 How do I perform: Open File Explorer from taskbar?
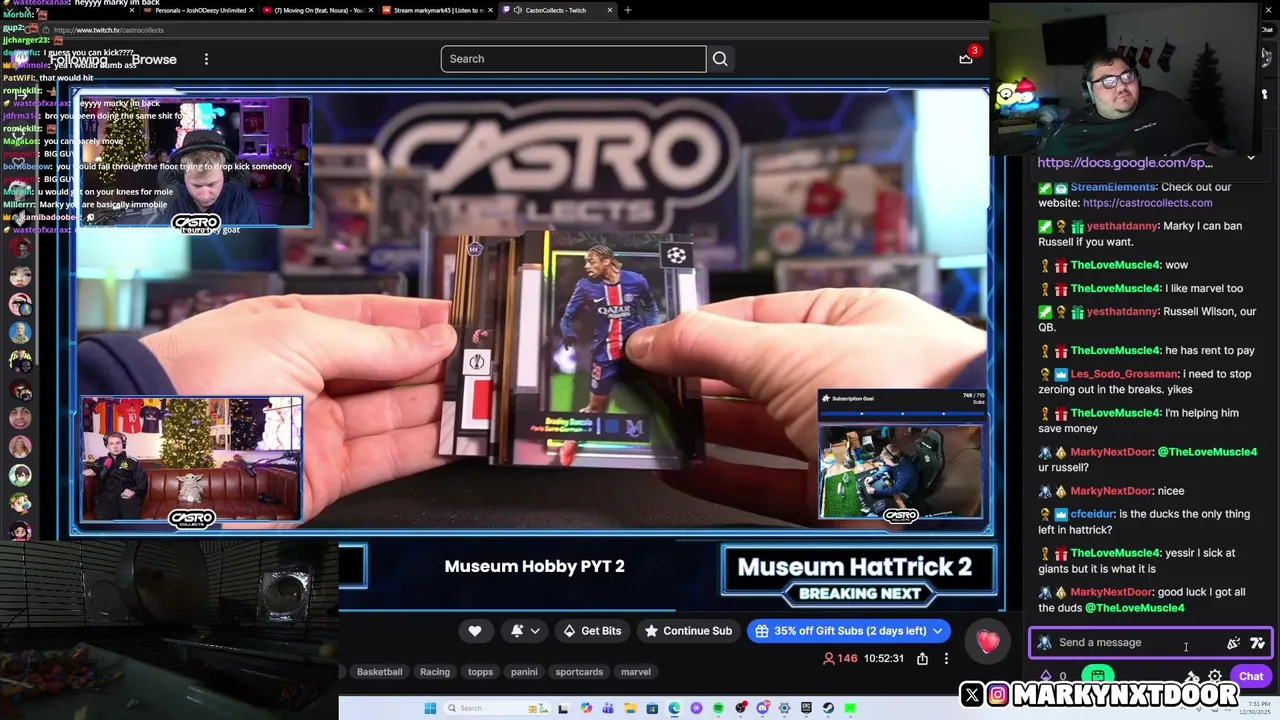click(x=630, y=708)
